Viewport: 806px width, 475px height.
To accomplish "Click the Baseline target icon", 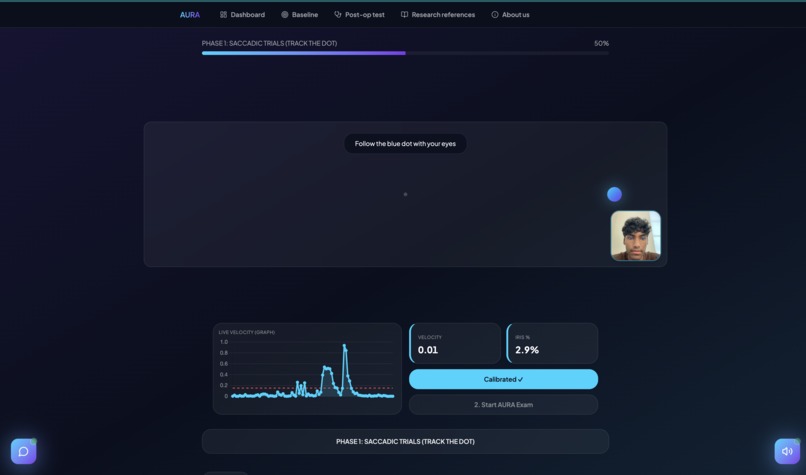I will (284, 15).
